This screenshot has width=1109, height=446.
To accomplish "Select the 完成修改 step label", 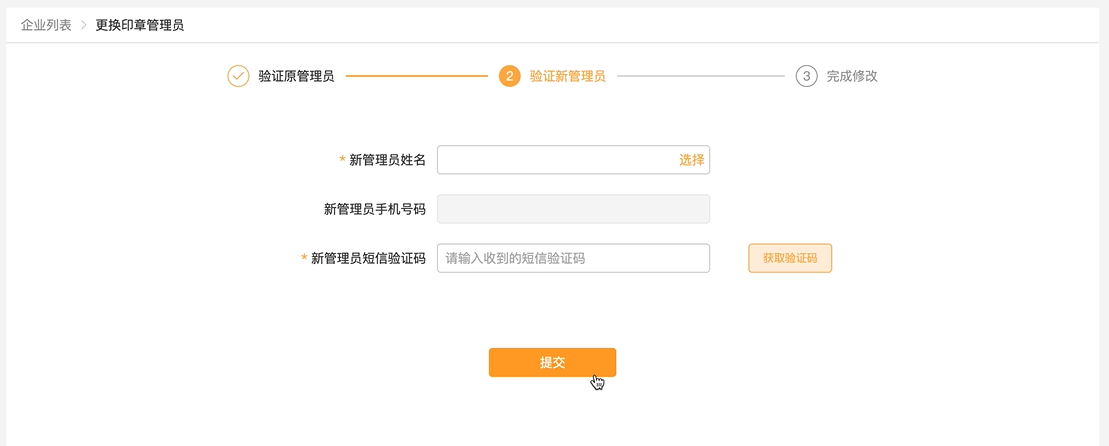I will coord(852,76).
